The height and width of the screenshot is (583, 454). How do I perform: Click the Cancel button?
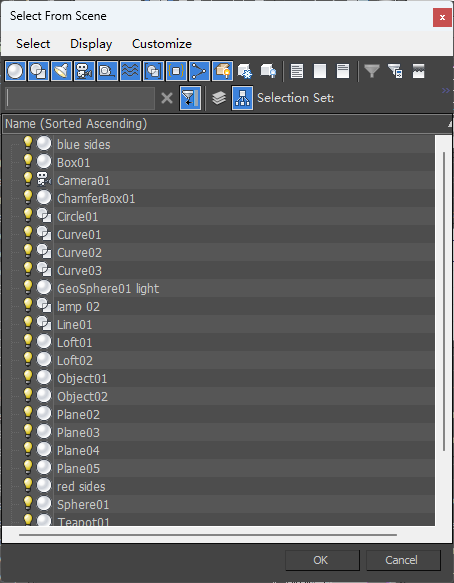(403, 560)
